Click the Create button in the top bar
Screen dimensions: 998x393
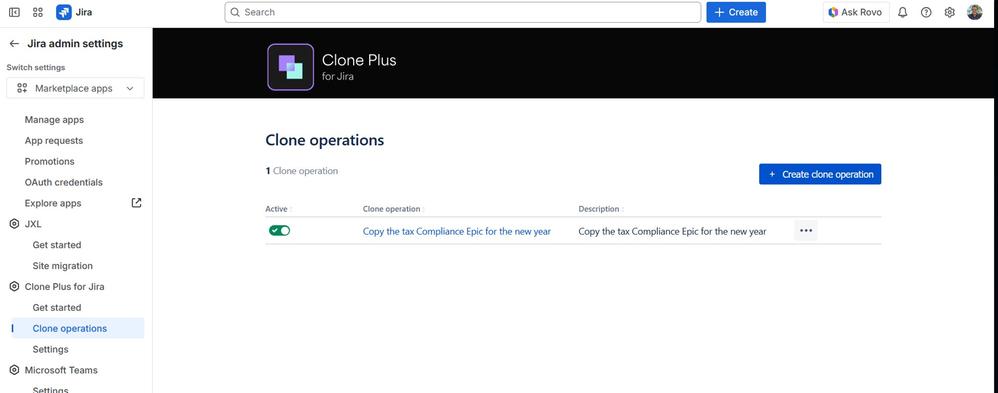[x=736, y=12]
